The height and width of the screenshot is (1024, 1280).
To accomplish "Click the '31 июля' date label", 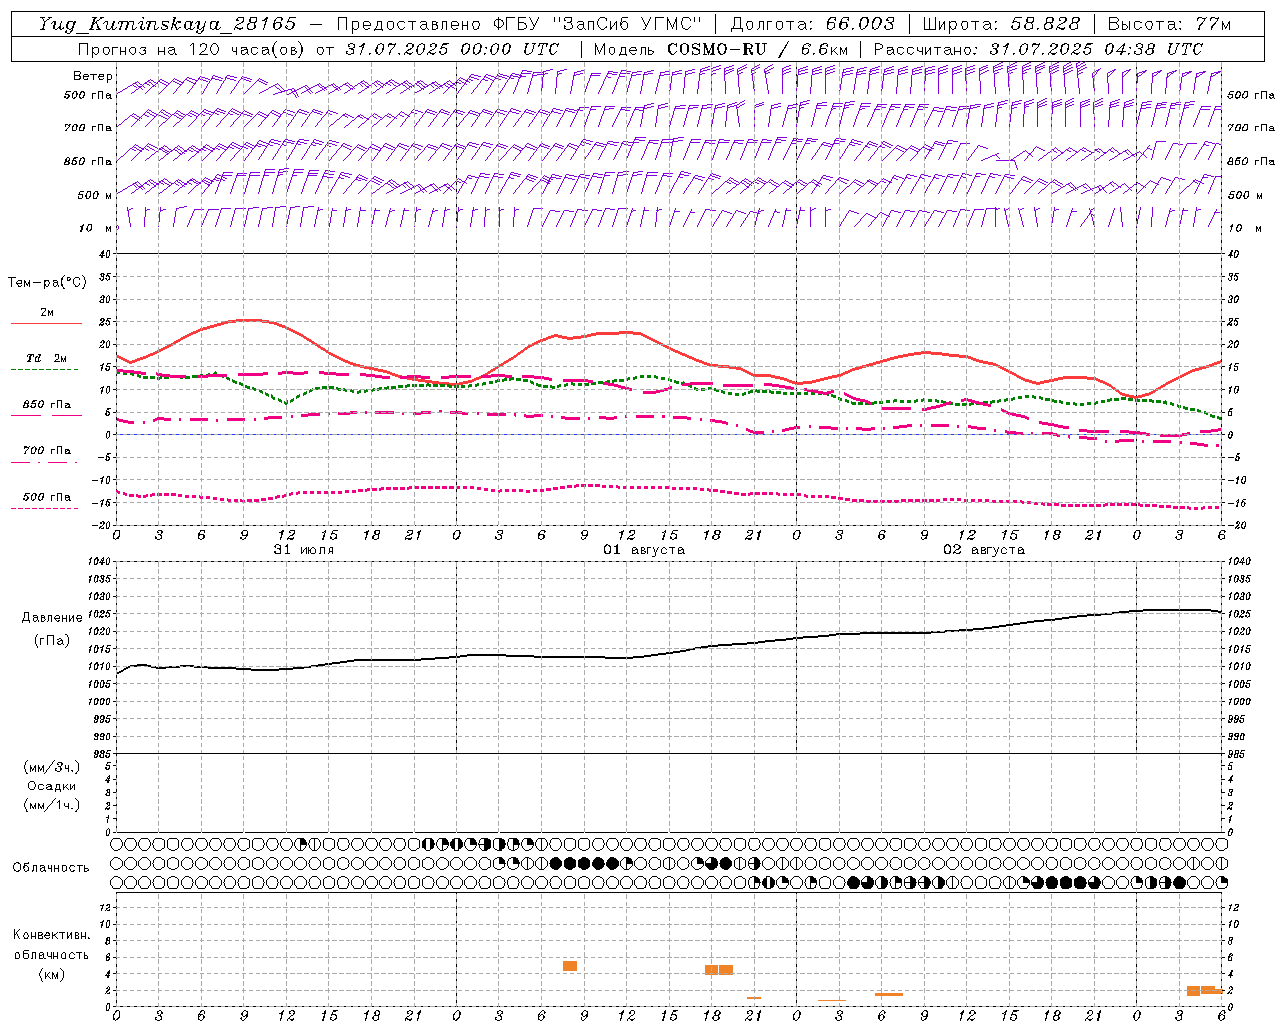I will [304, 550].
